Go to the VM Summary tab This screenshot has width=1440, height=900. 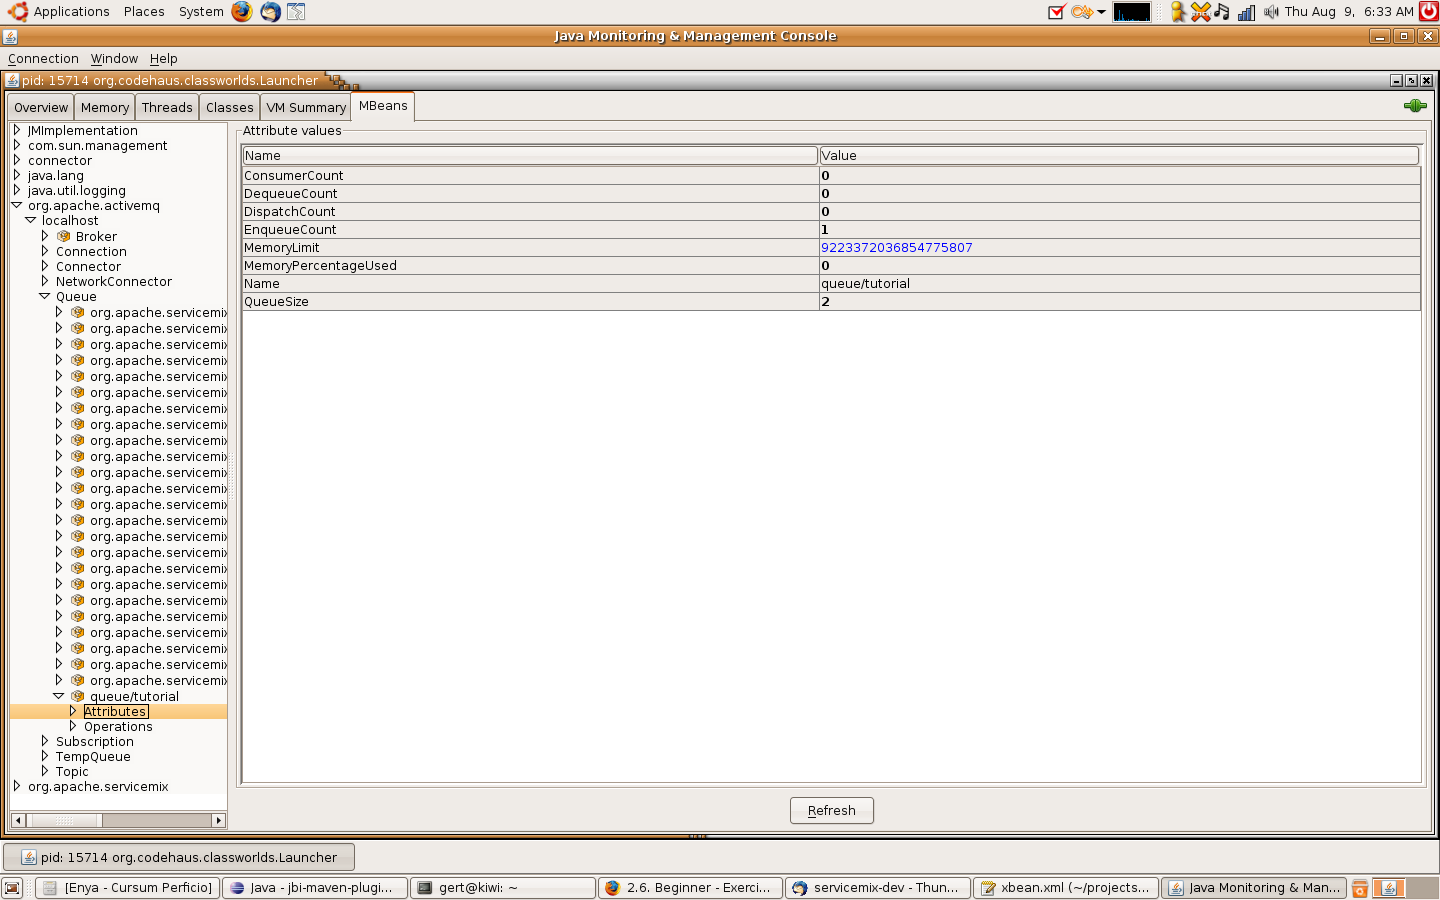pos(306,107)
